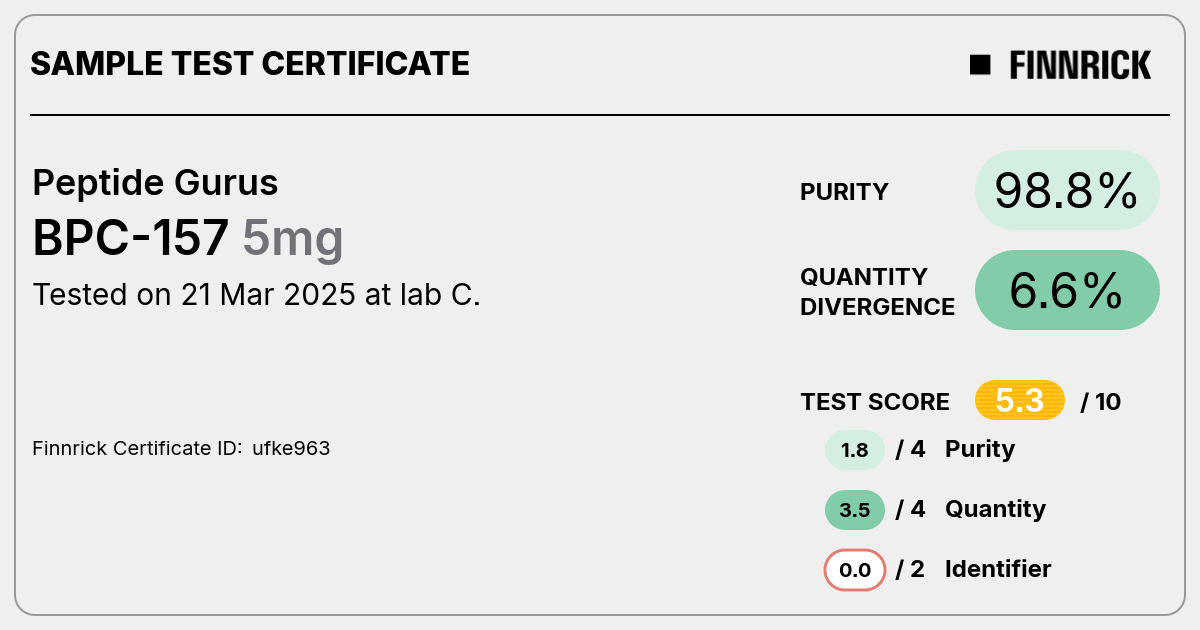Click the Sample Test Certificate heading

250,64
